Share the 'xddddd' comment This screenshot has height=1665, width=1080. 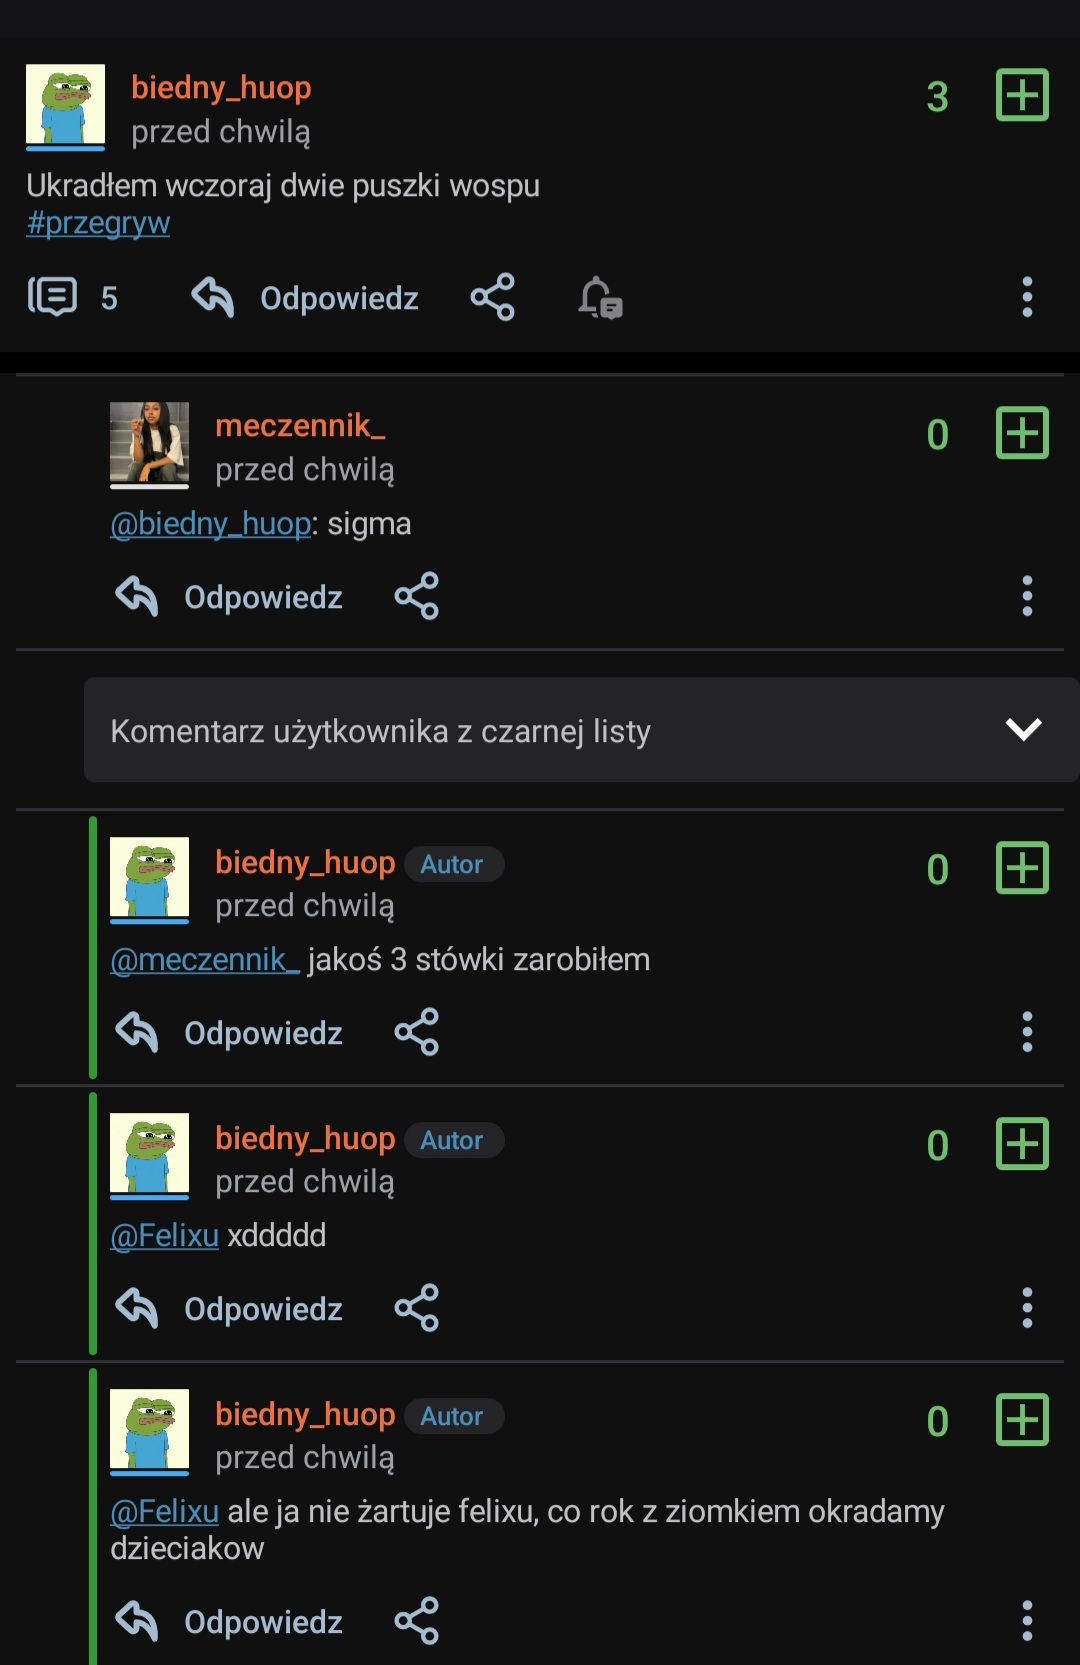point(416,1308)
